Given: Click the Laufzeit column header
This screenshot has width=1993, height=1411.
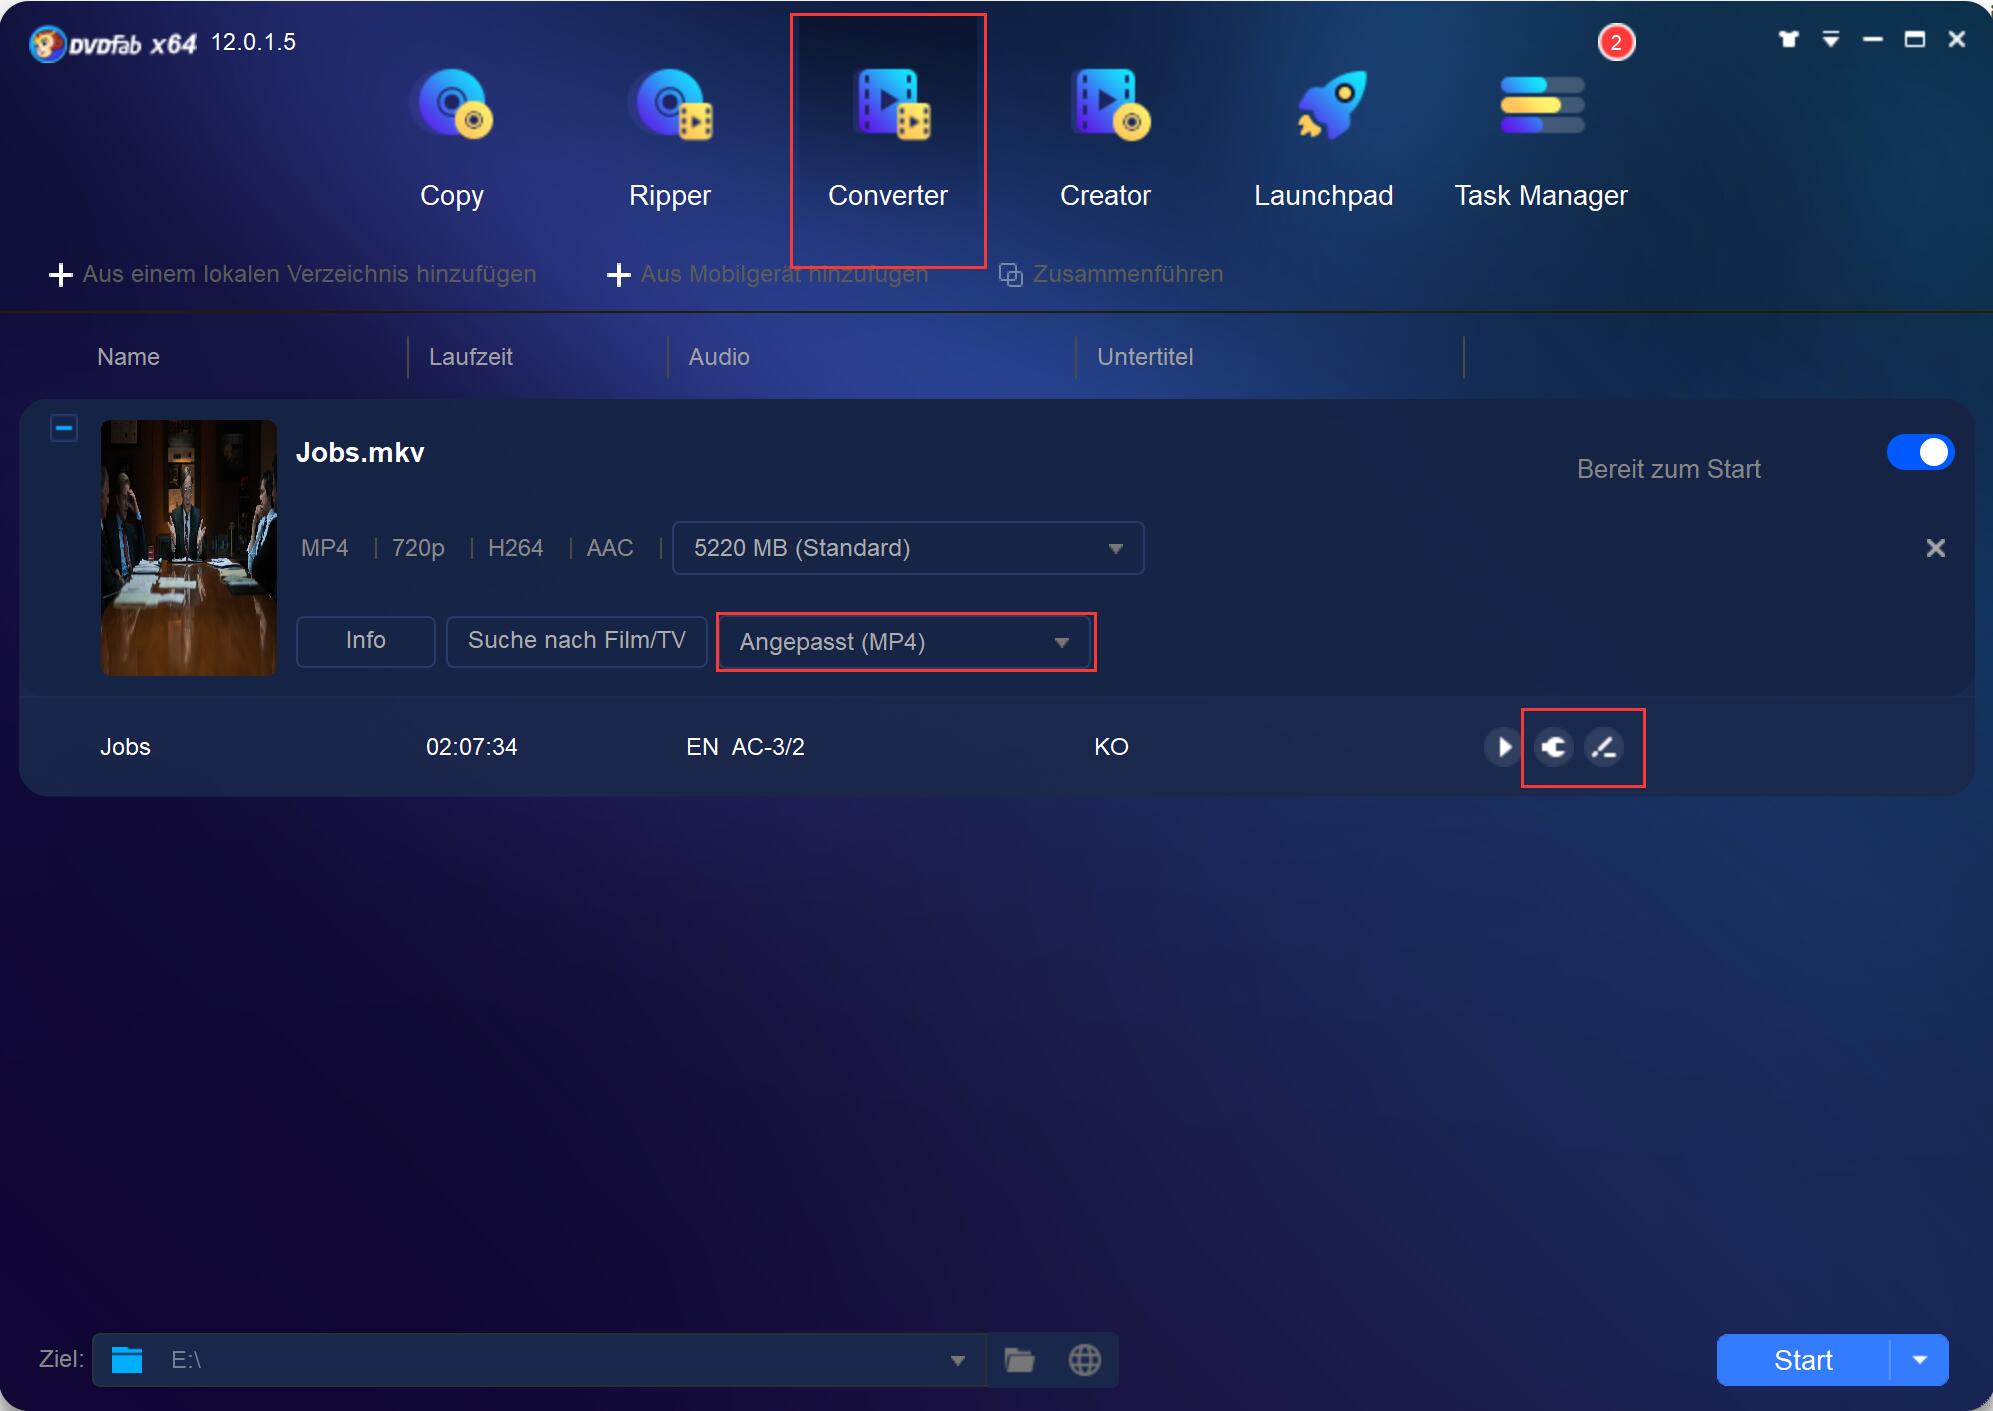Looking at the screenshot, I should [x=471, y=357].
